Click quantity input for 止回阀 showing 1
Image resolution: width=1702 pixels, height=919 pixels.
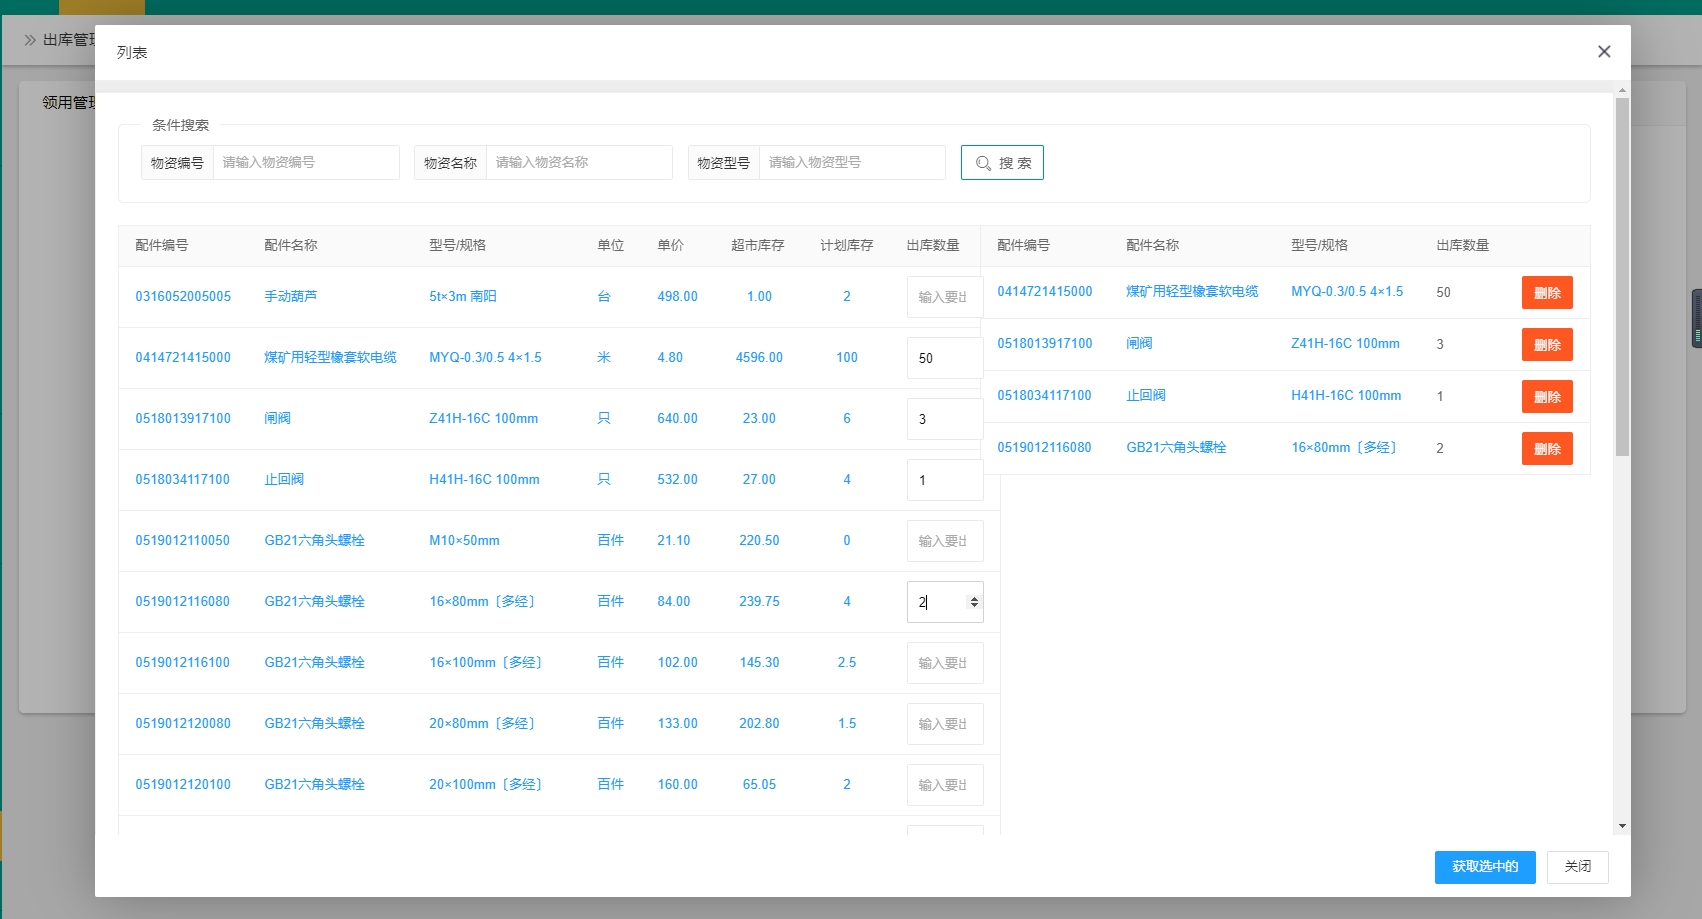(945, 480)
